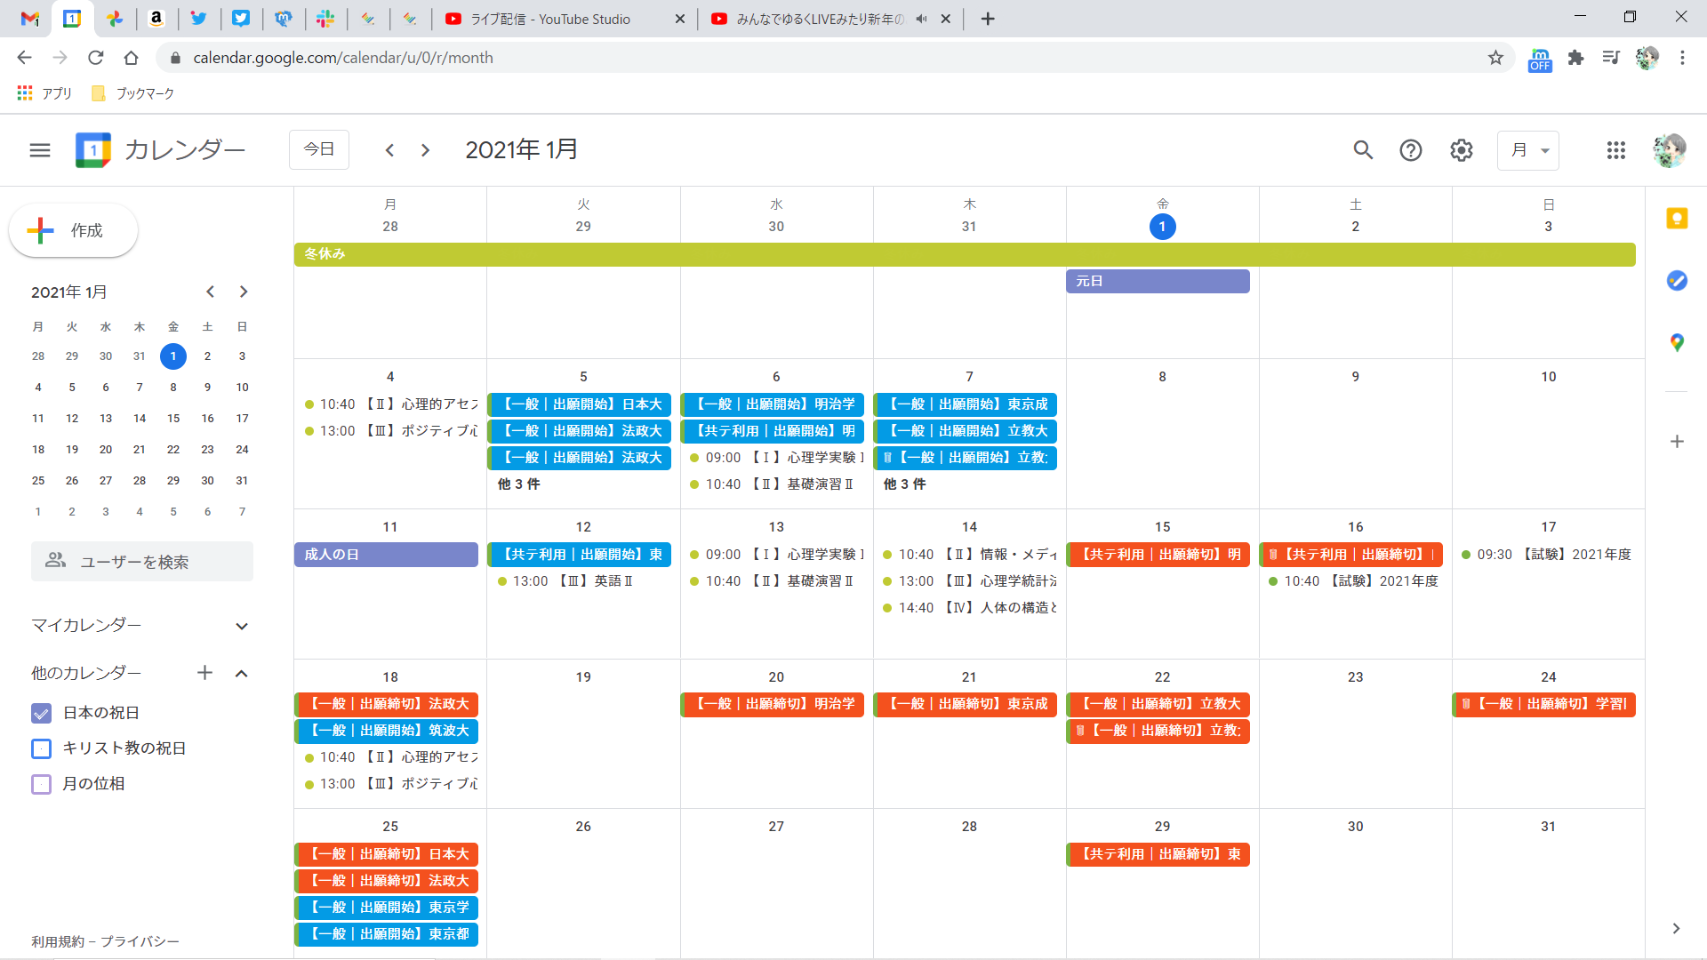
Task: Open Google Tasks in side panel
Action: click(1677, 281)
